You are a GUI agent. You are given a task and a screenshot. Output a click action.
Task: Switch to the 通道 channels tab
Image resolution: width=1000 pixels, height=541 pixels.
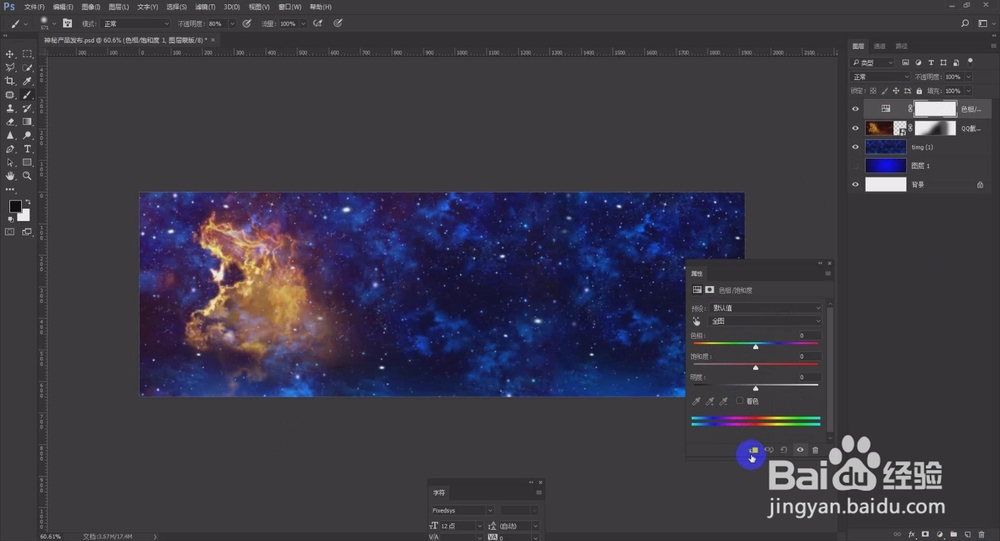pos(879,46)
